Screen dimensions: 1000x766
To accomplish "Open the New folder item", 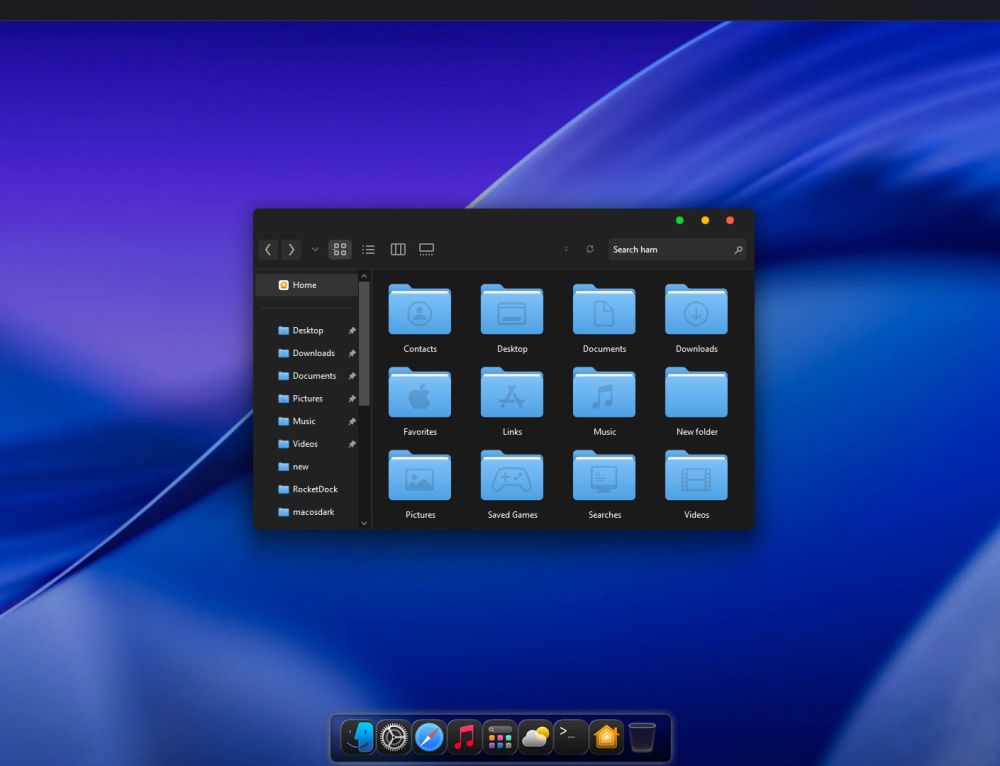I will [x=696, y=393].
